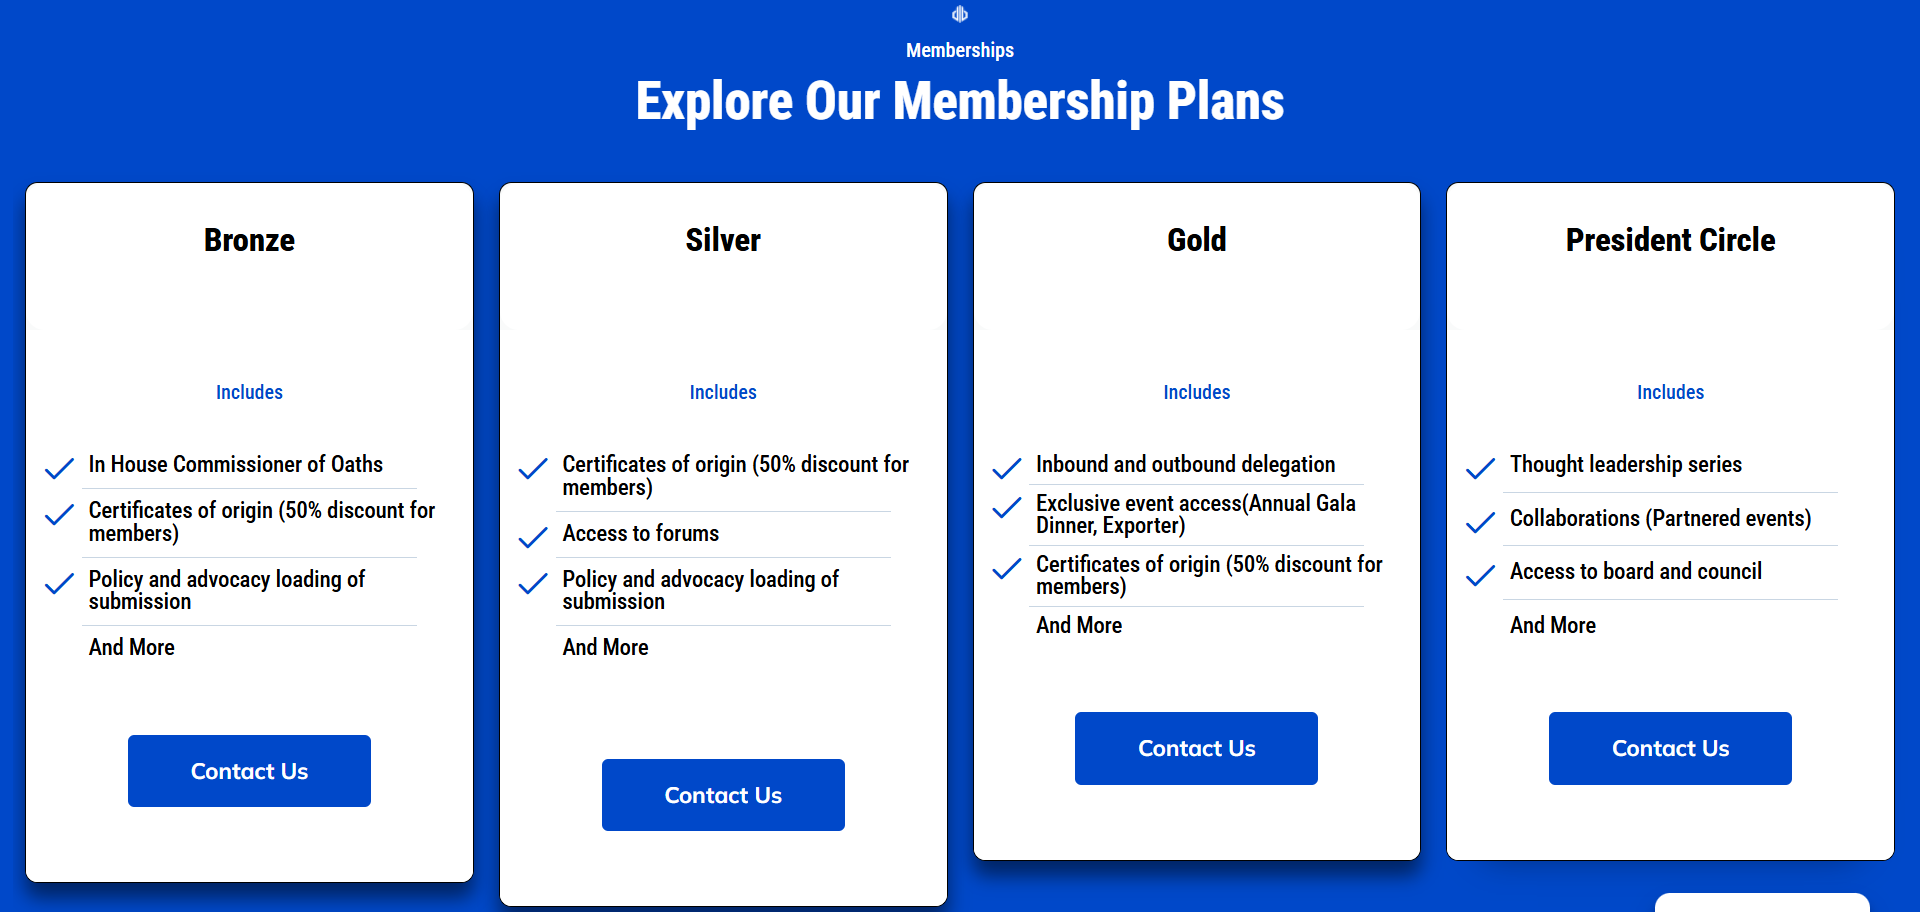1920x912 pixels.
Task: Click the Includes label under Silver
Action: coord(723,392)
